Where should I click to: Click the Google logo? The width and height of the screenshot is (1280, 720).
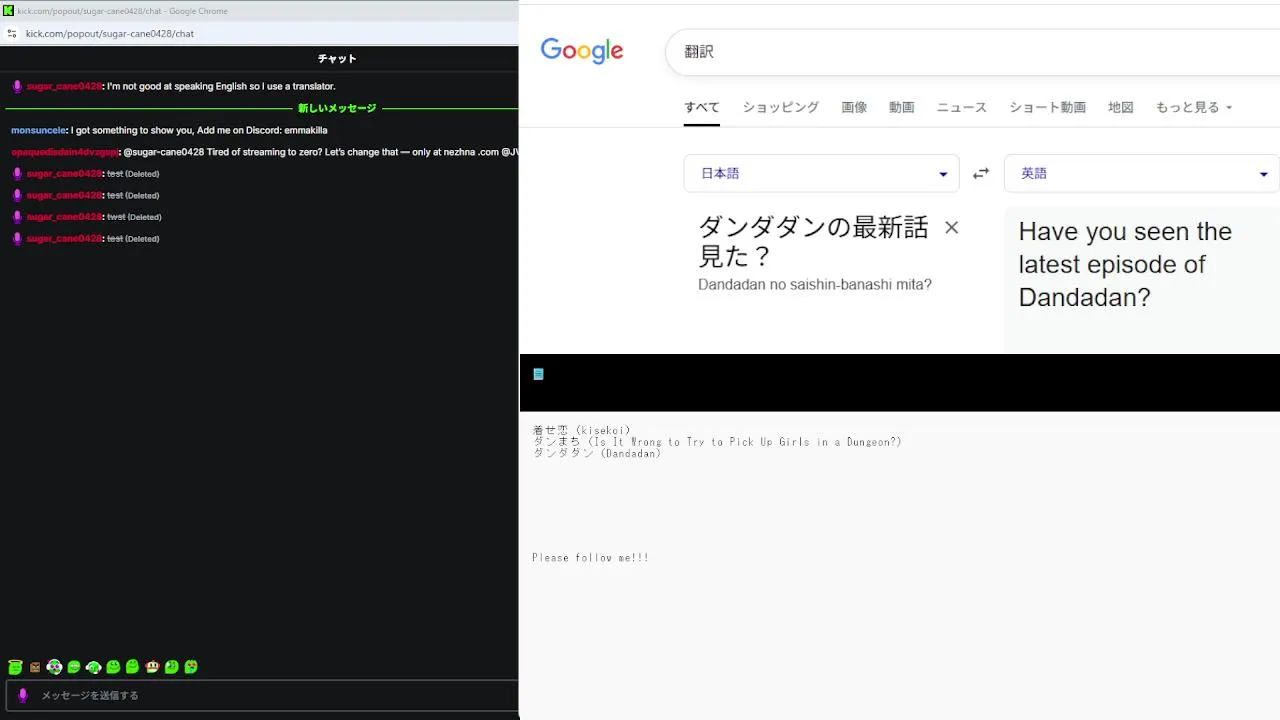click(582, 51)
